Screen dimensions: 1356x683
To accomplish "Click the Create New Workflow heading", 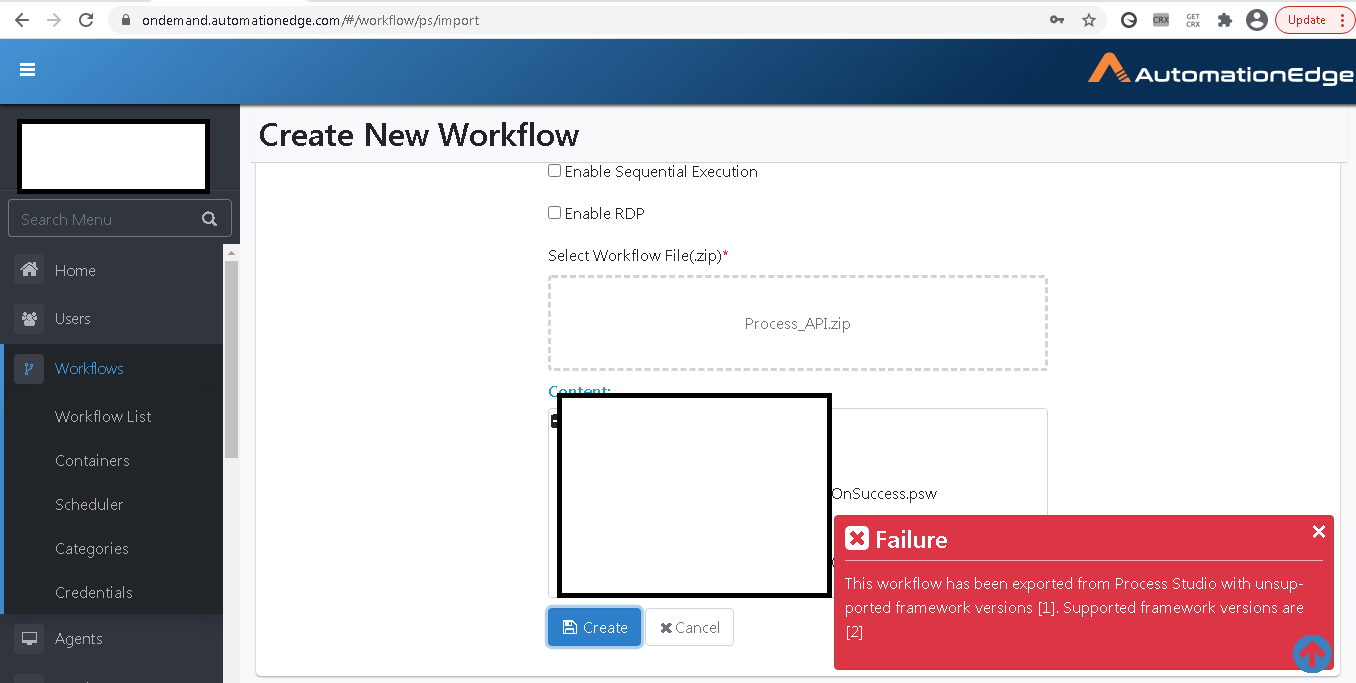I will pos(419,134).
